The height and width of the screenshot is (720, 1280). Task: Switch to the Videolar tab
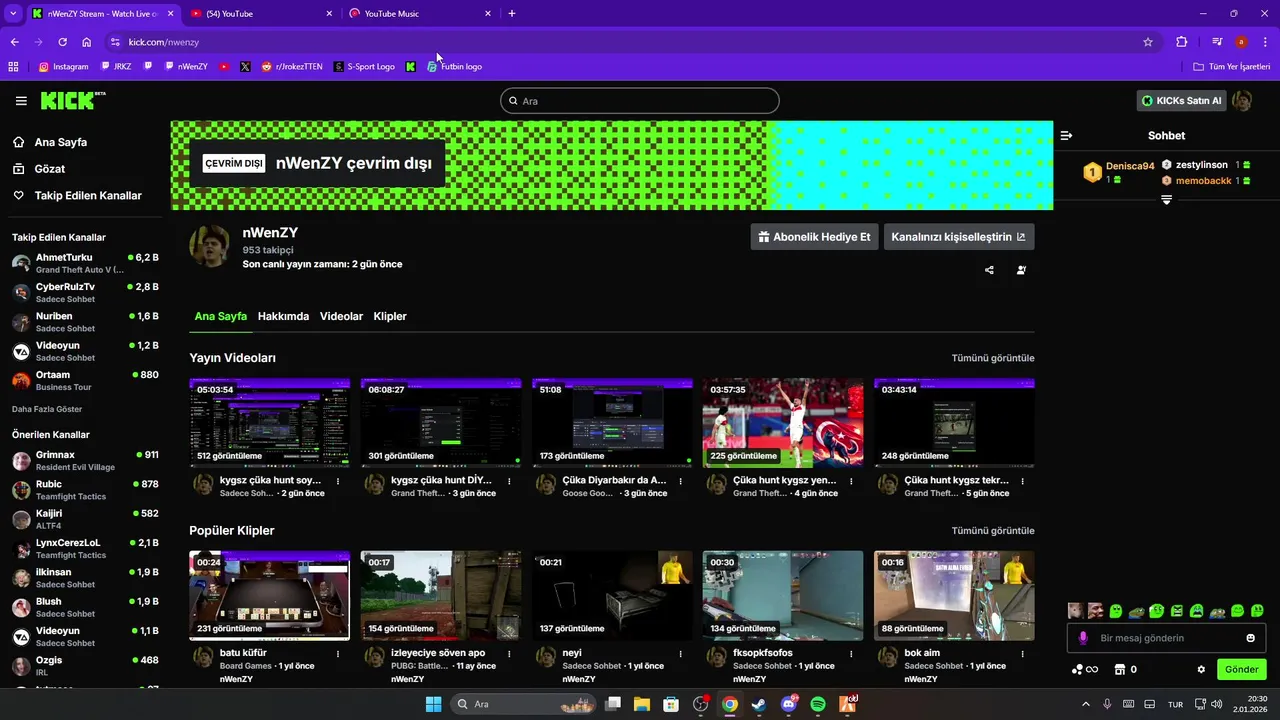click(341, 316)
